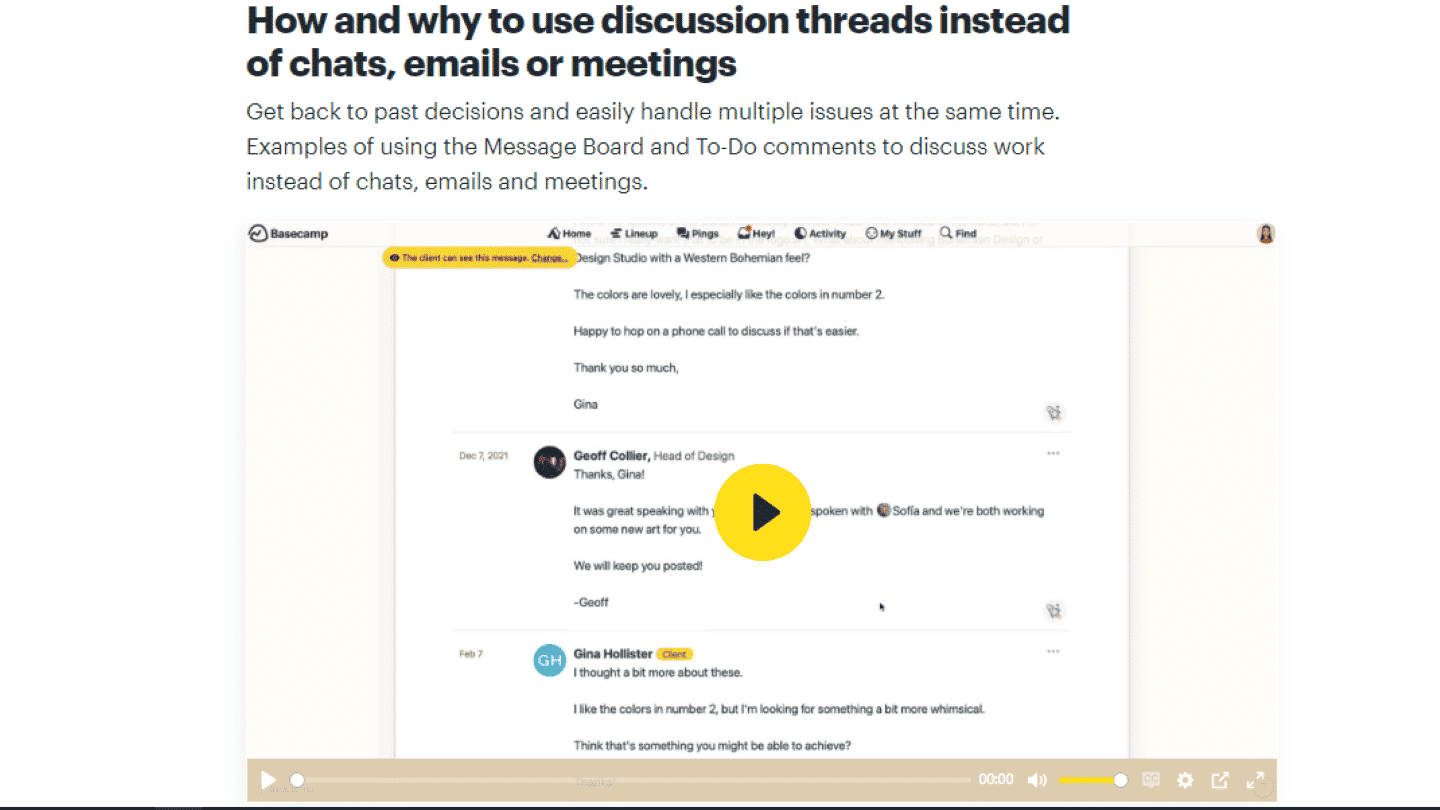Select Lineup in the navigation bar

tap(634, 233)
